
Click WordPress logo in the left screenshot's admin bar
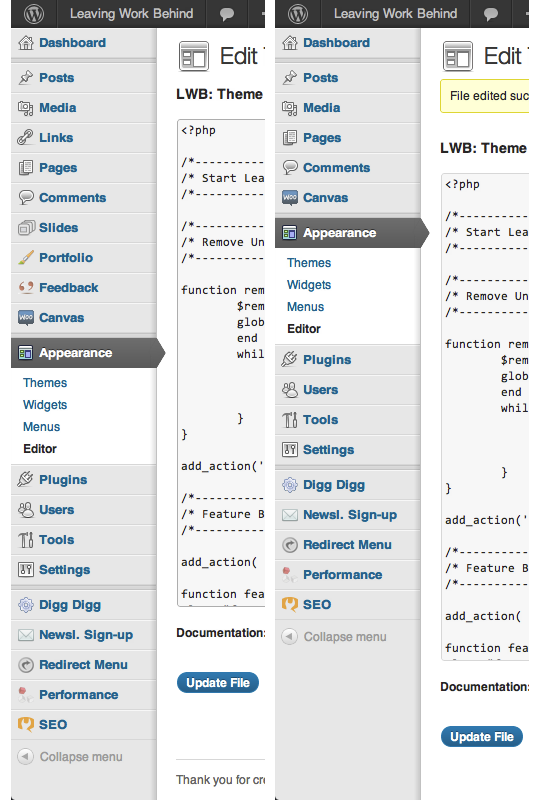click(x=34, y=14)
